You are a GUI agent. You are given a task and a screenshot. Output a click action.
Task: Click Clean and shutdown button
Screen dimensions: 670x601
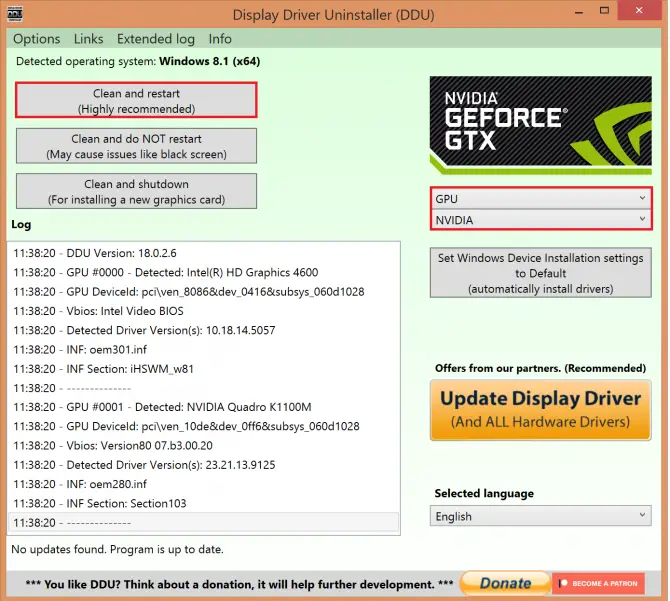coord(136,191)
